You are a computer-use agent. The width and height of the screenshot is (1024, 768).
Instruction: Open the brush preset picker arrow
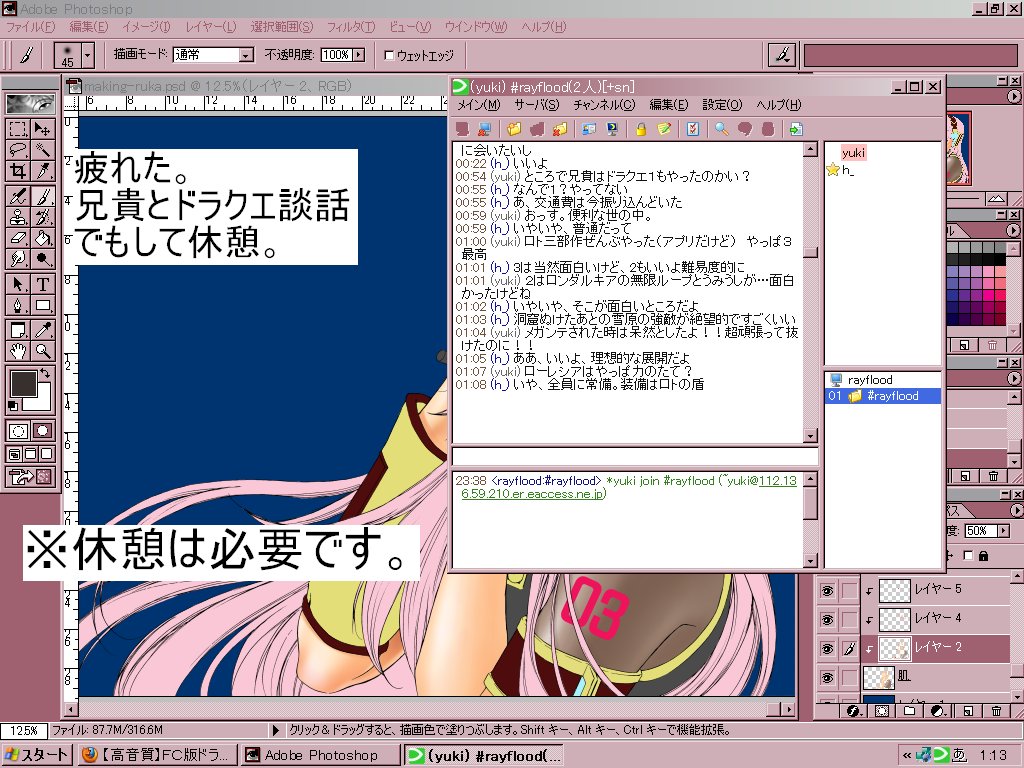pos(88,56)
